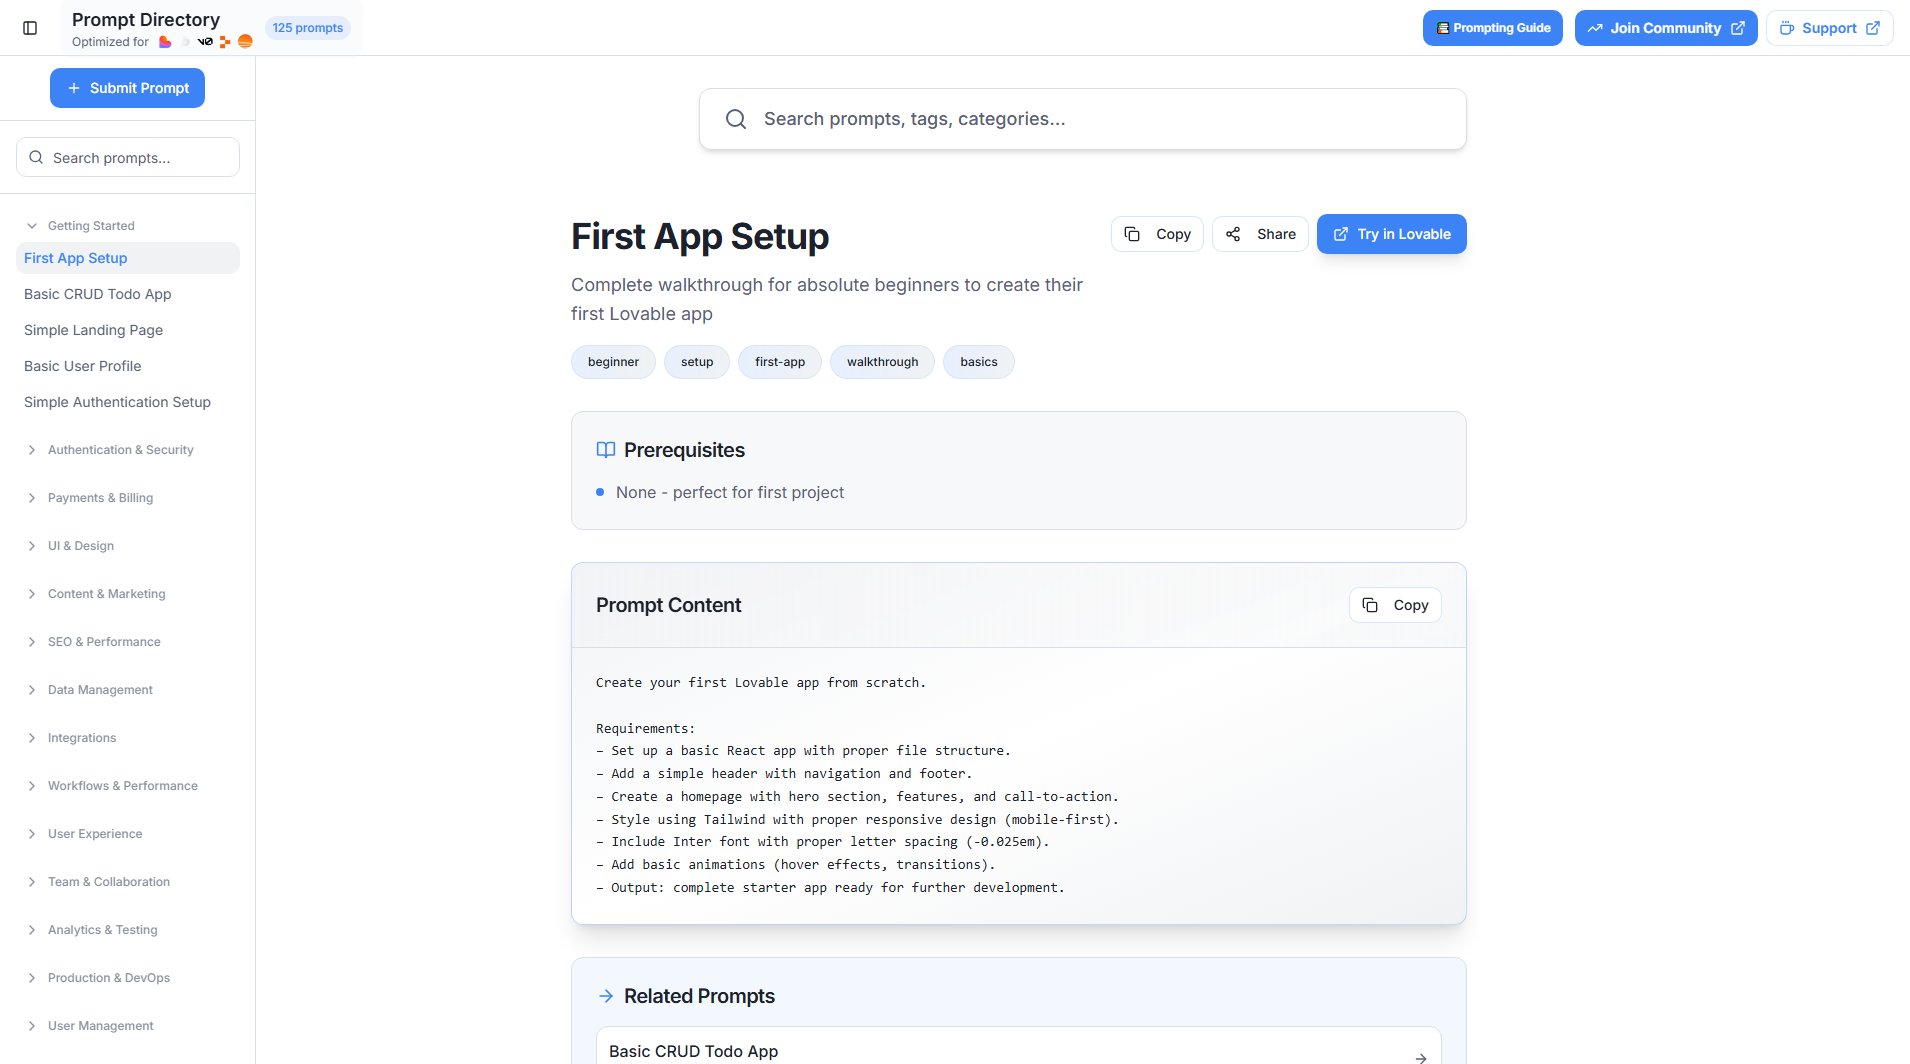Click the share network icon
The width and height of the screenshot is (1910, 1064).
point(1233,234)
